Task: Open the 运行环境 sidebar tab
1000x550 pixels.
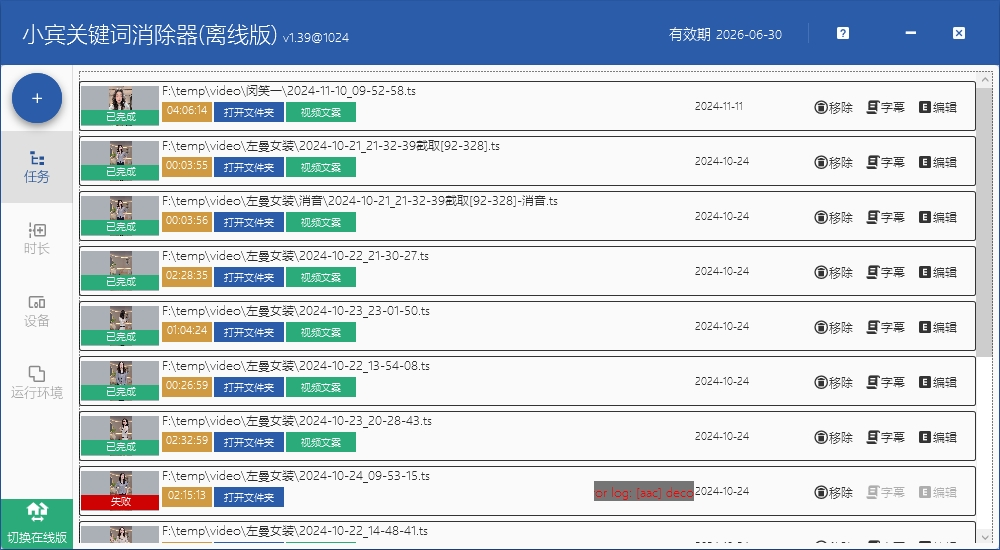Action: coord(36,383)
